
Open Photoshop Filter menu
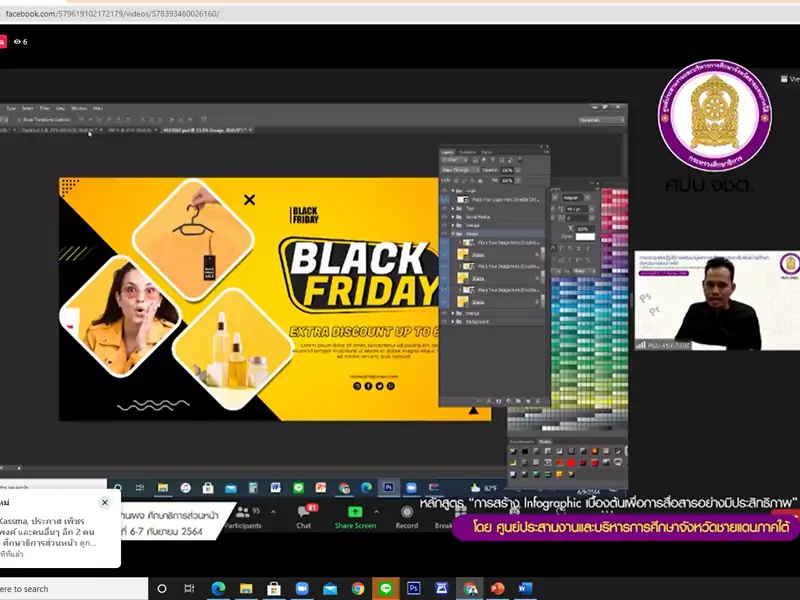coord(45,108)
